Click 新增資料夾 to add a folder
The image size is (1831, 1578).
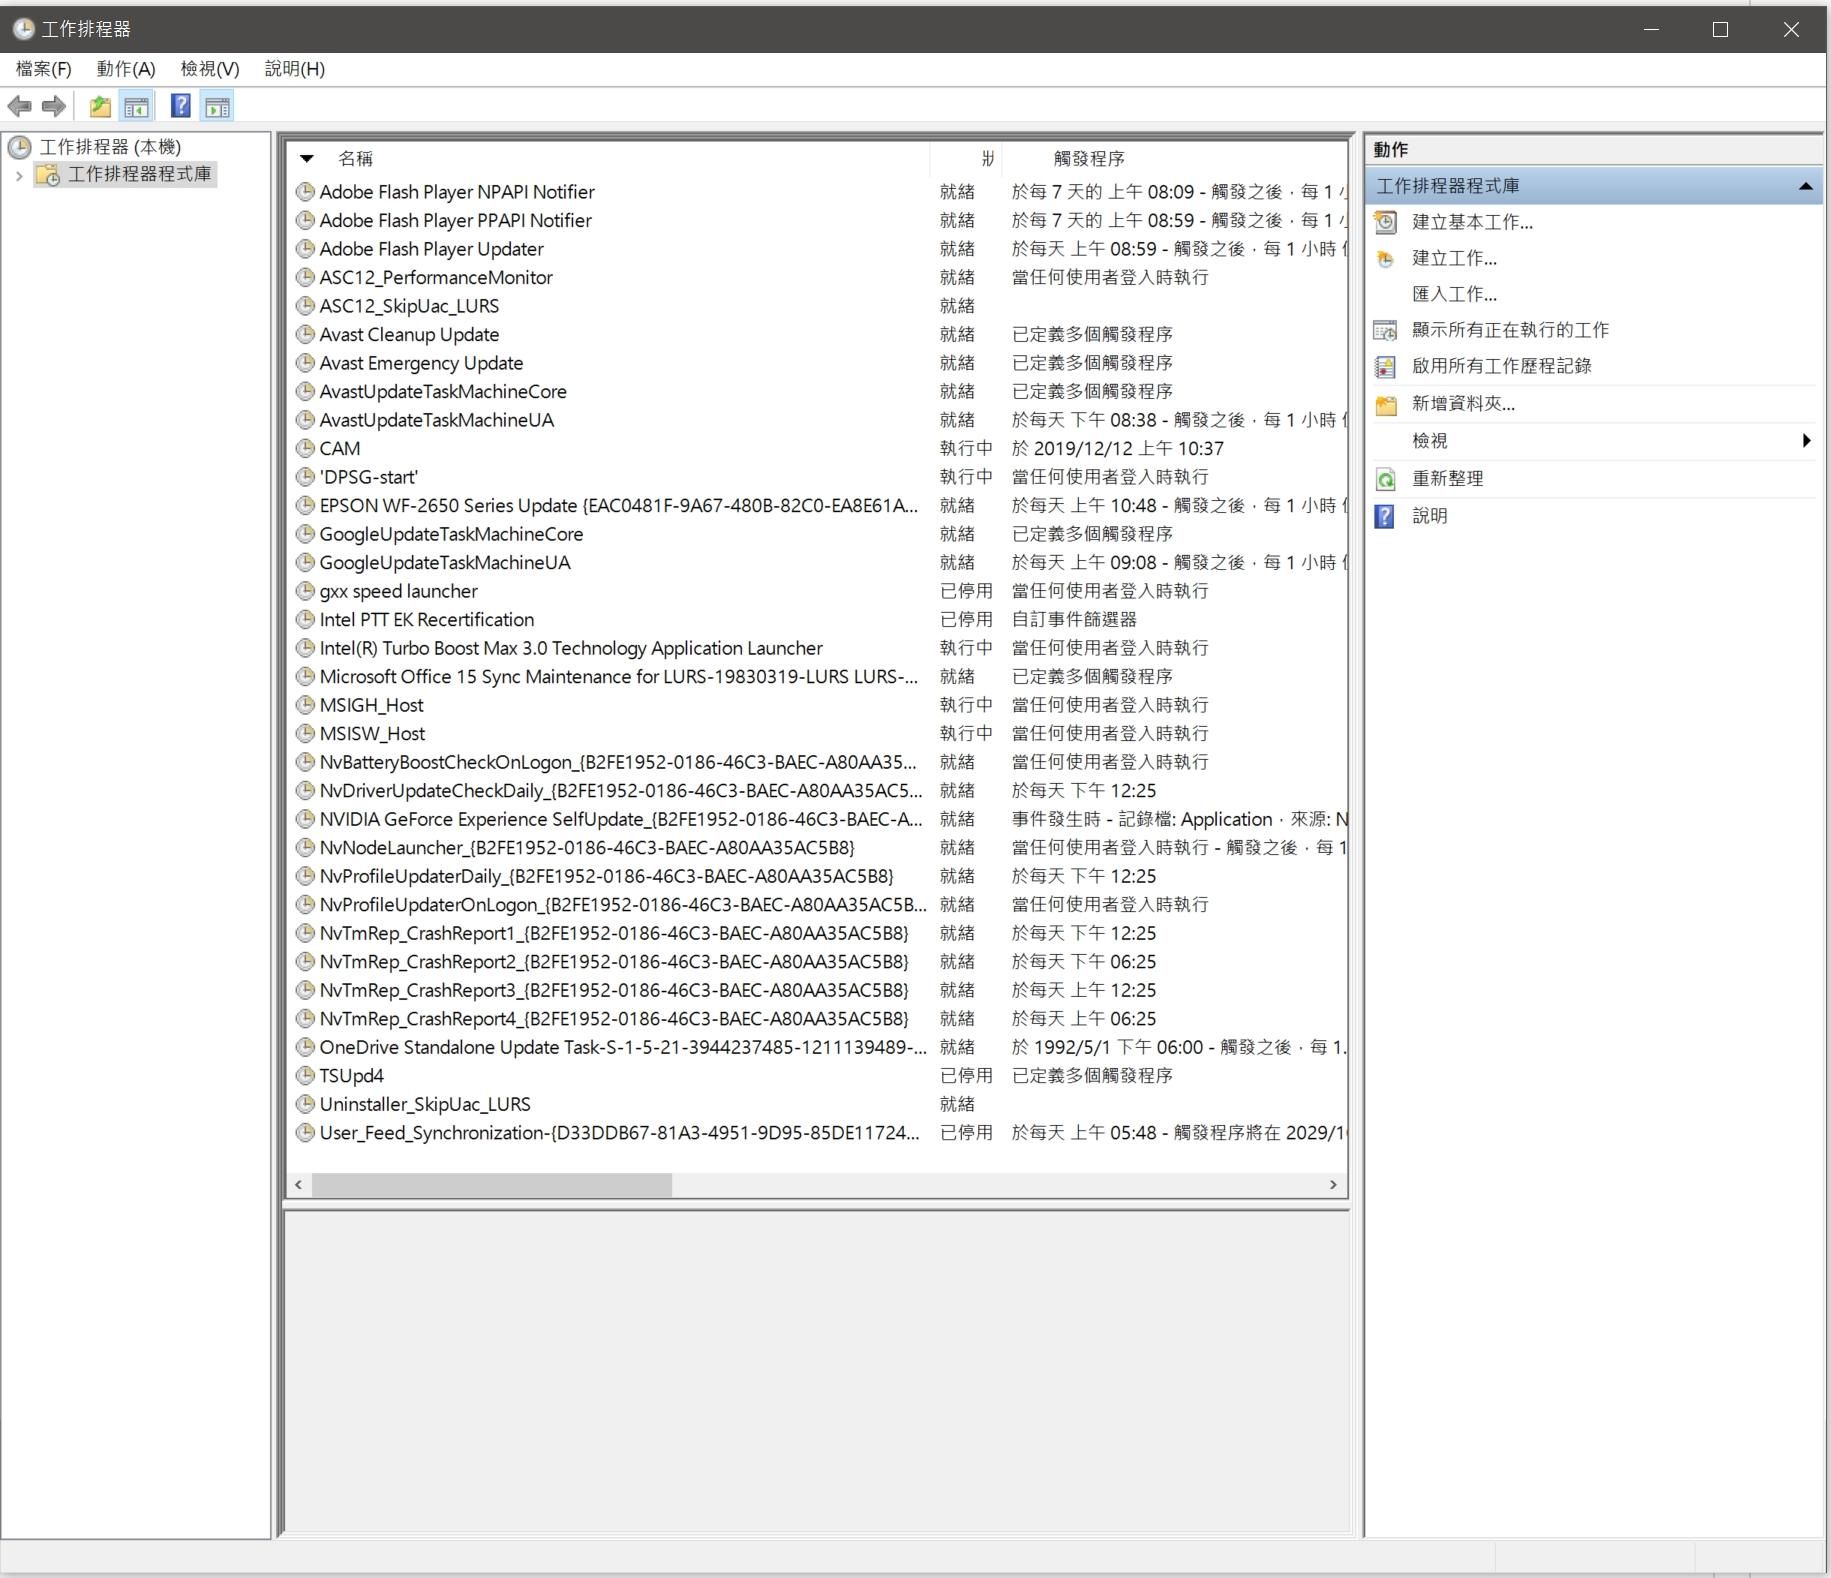[x=1461, y=403]
